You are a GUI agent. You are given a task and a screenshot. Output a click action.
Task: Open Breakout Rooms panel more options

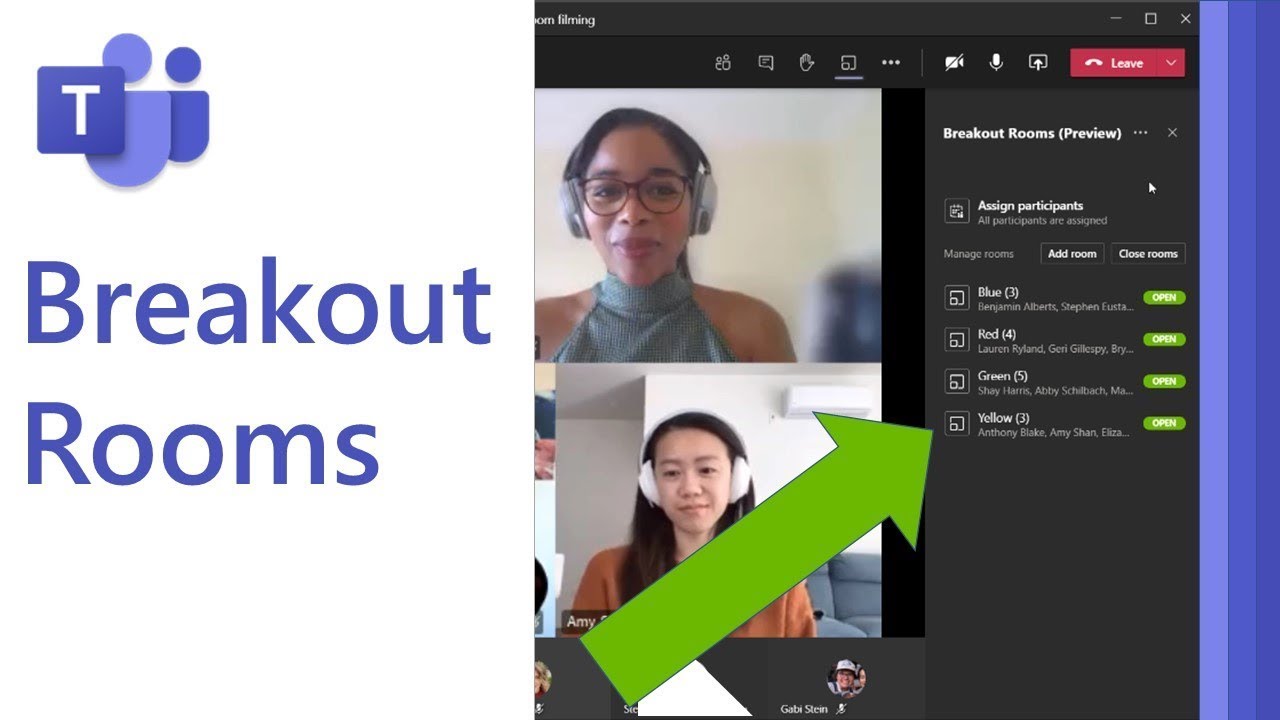click(x=1141, y=133)
